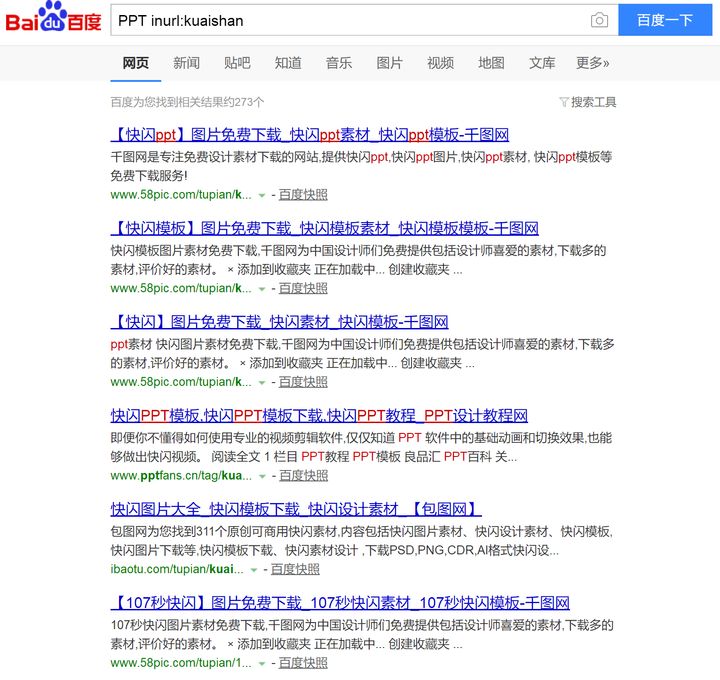Open 【107秒快闪】图片免费下载 result title

click(x=340, y=603)
